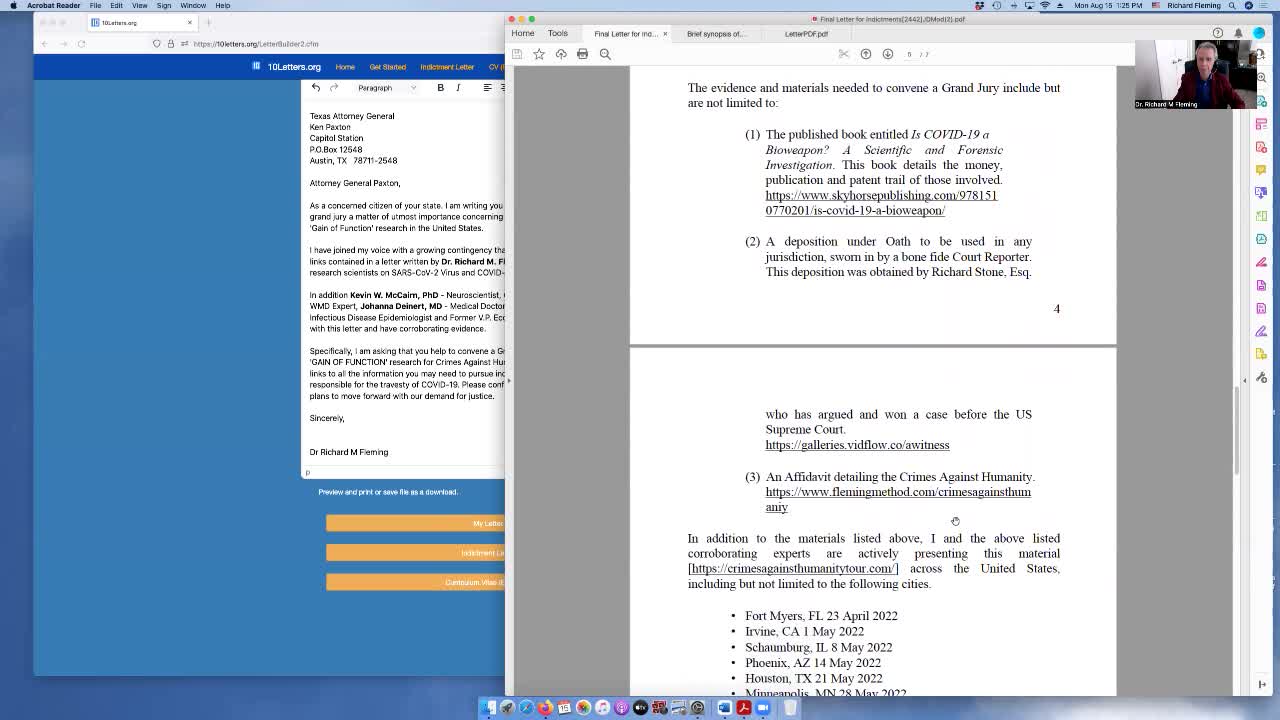
Task: Click the scissors cut icon in Acrobat toolbar
Action: pos(844,54)
